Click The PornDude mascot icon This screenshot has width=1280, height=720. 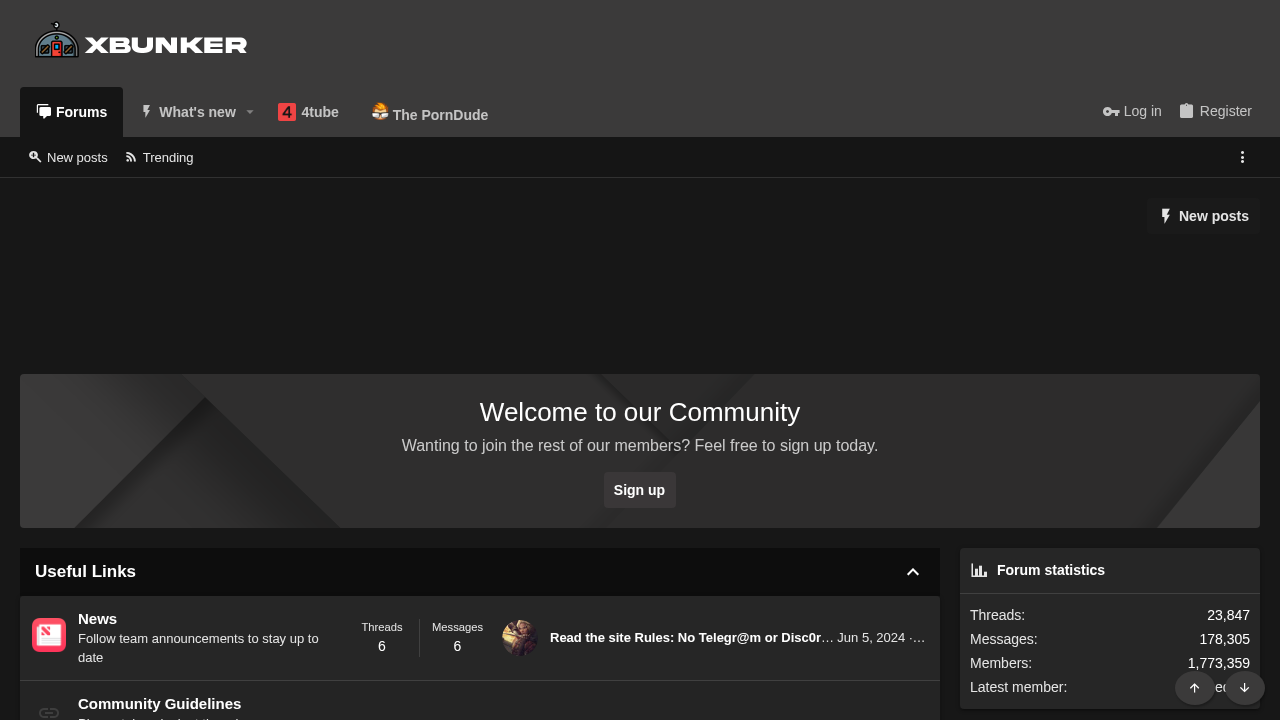(380, 111)
